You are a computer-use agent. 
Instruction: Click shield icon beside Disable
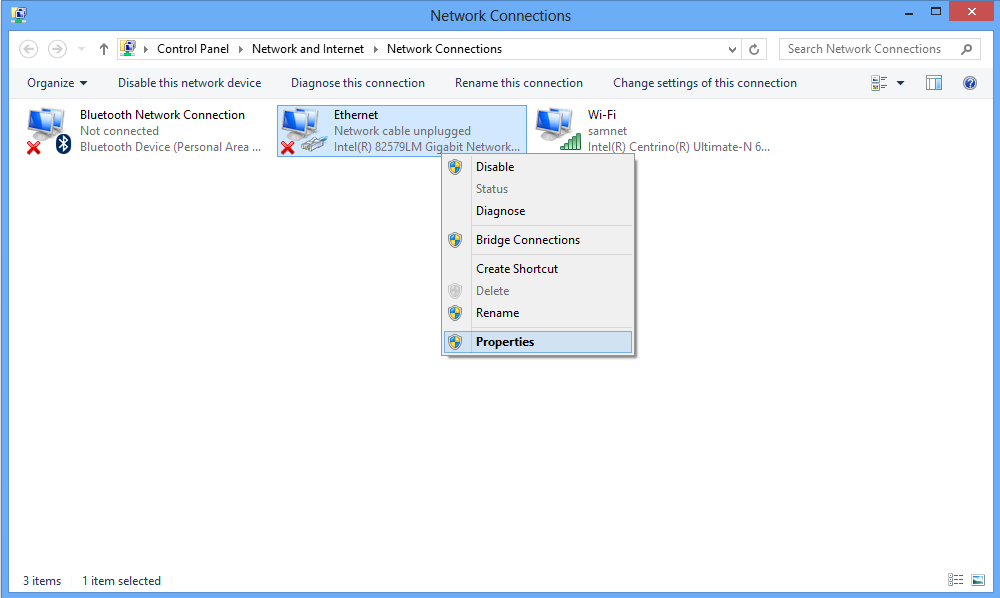click(x=455, y=167)
